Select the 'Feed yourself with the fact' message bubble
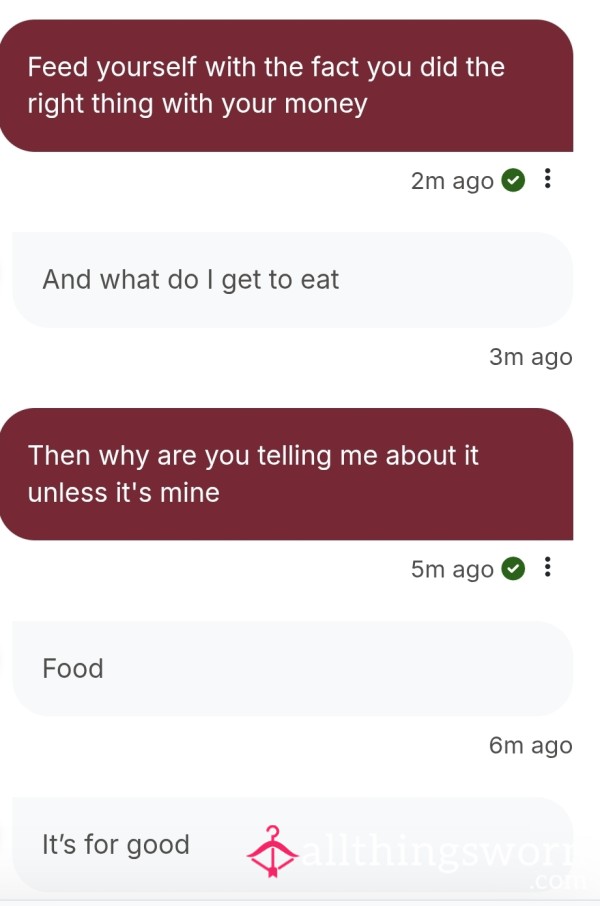 (286, 86)
